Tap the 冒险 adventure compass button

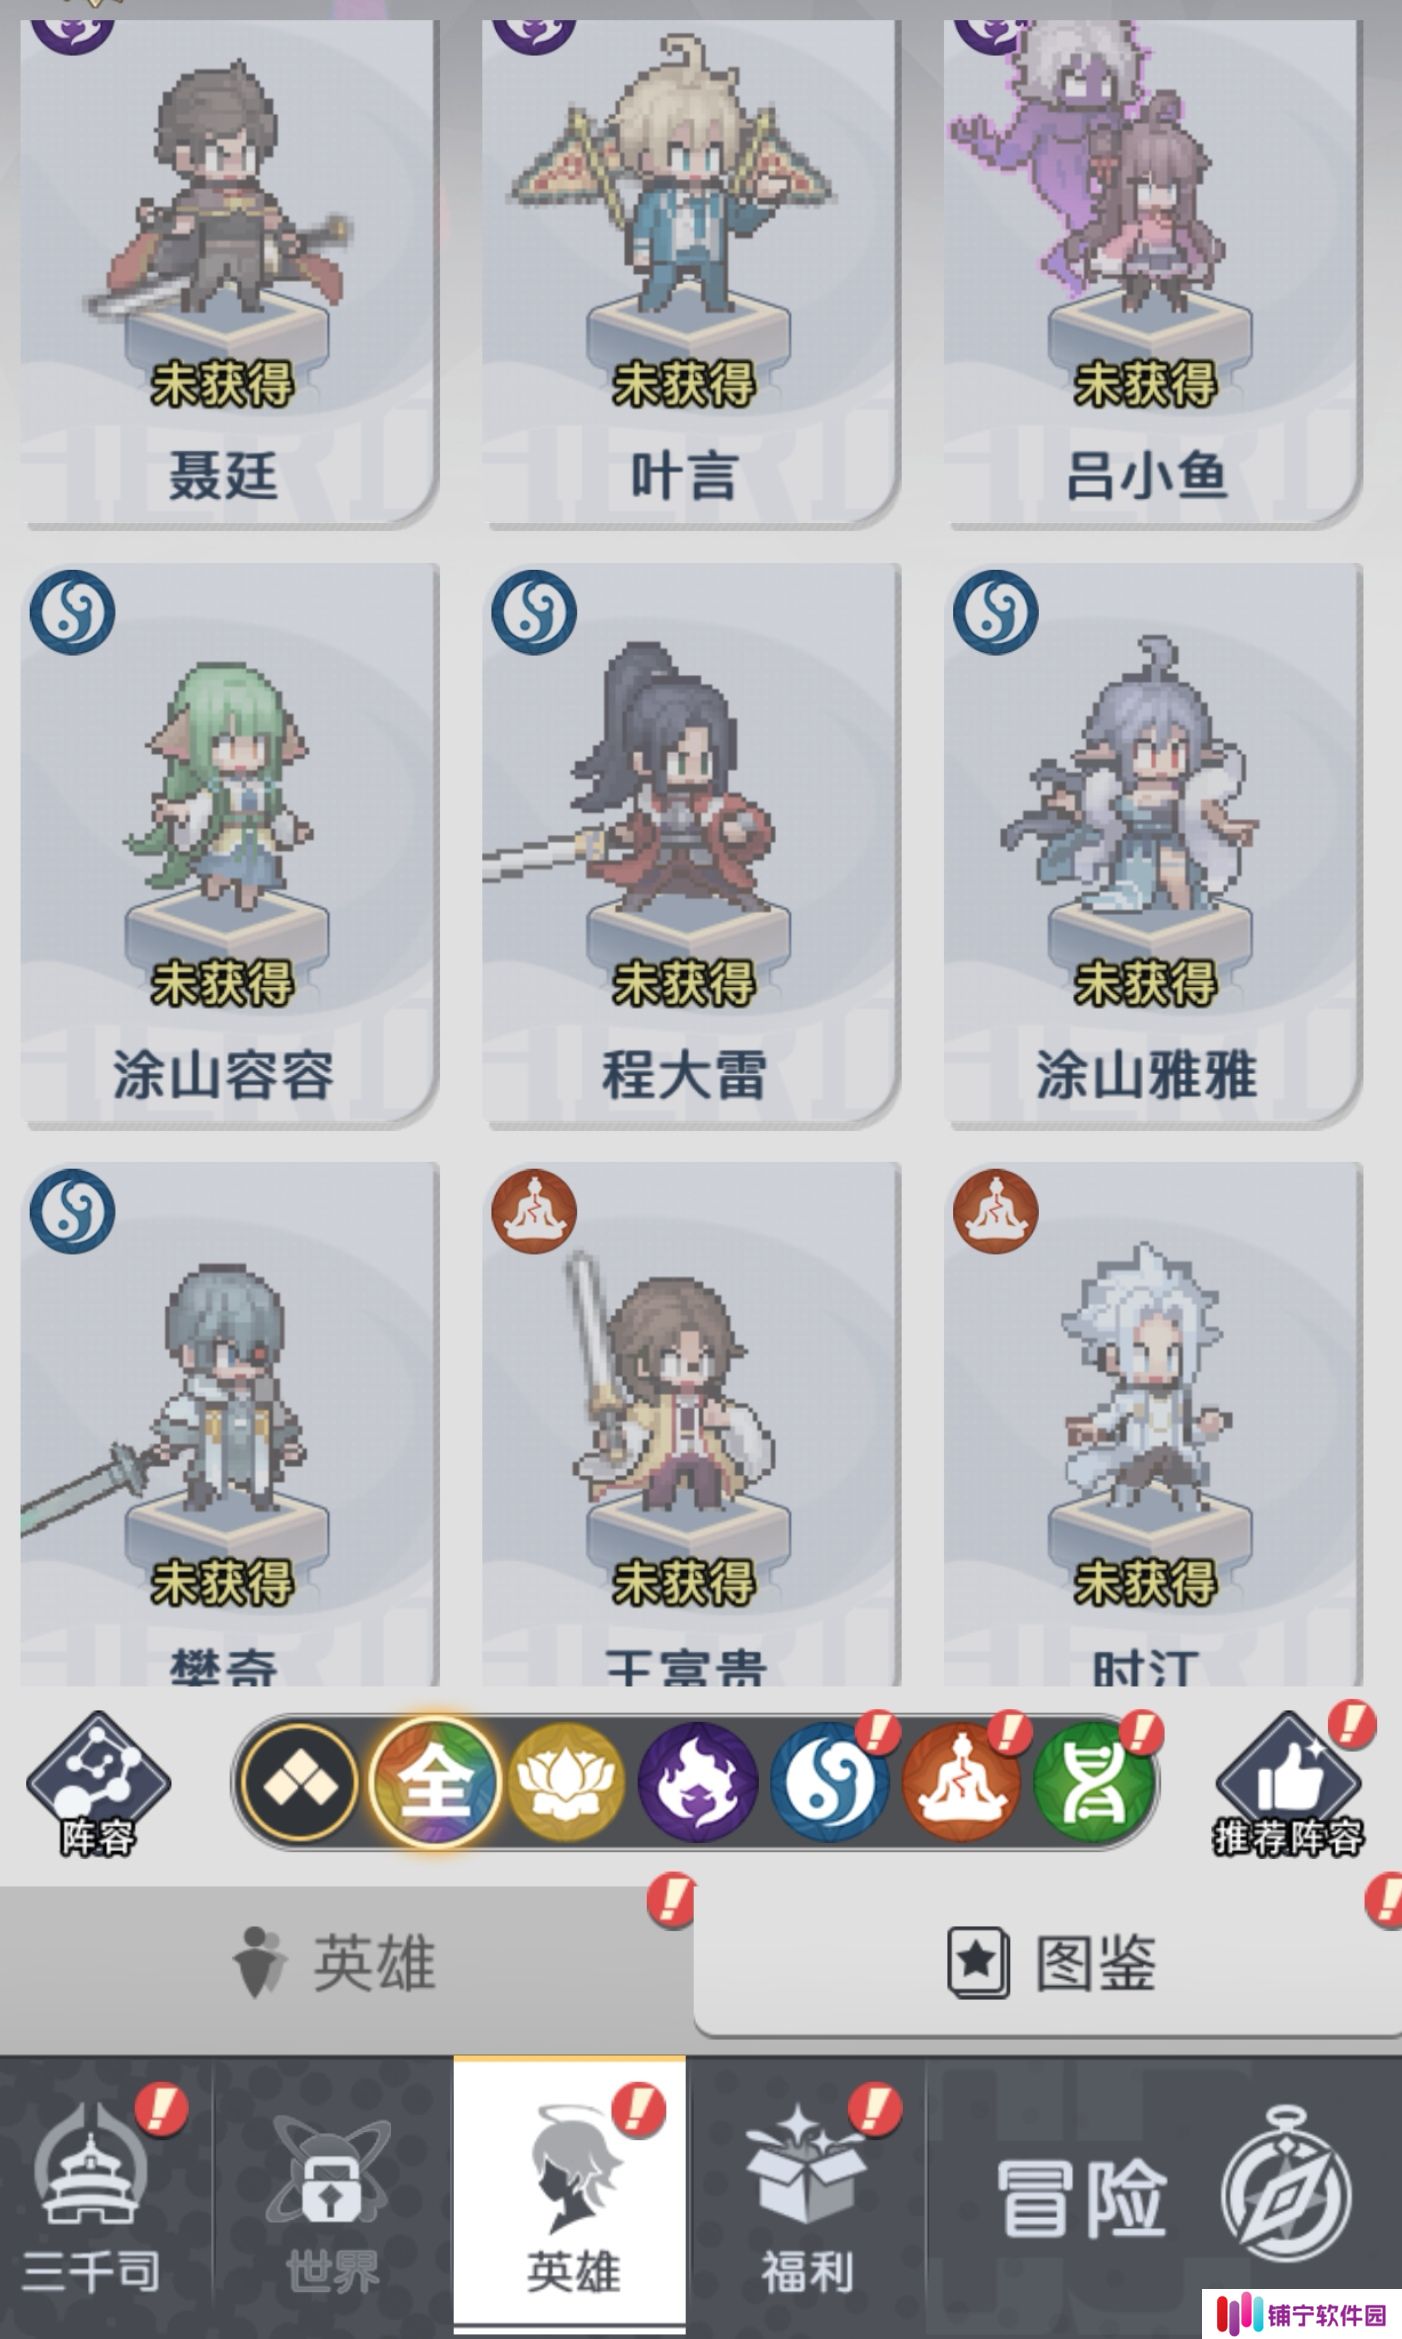click(x=1165, y=2195)
